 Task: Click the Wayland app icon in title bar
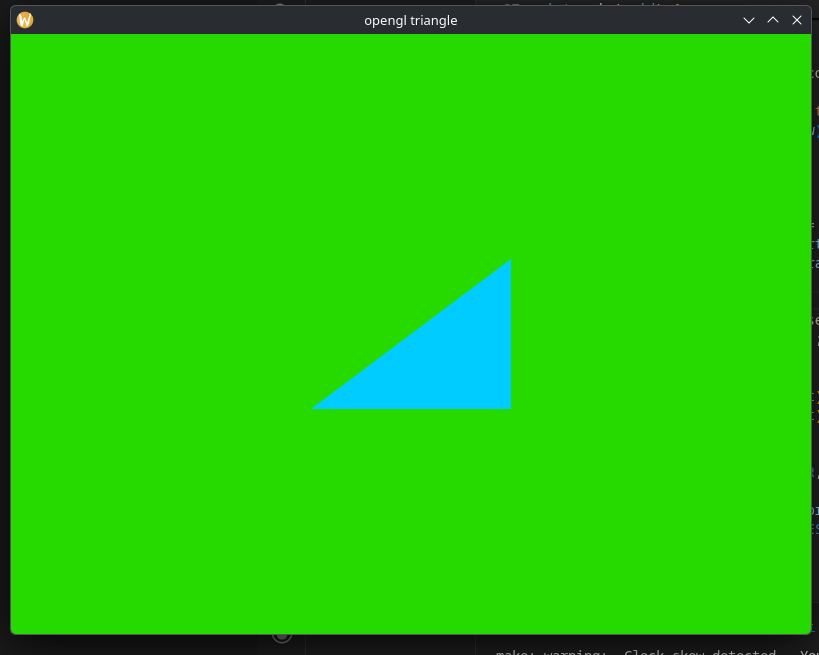[x=25, y=20]
